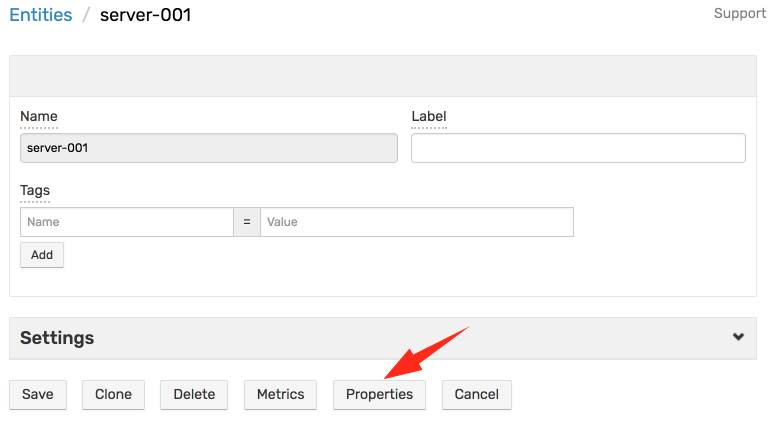This screenshot has width=777, height=432.
Task: Open the Entities breadcrumb link
Action: pyautogui.click(x=41, y=15)
